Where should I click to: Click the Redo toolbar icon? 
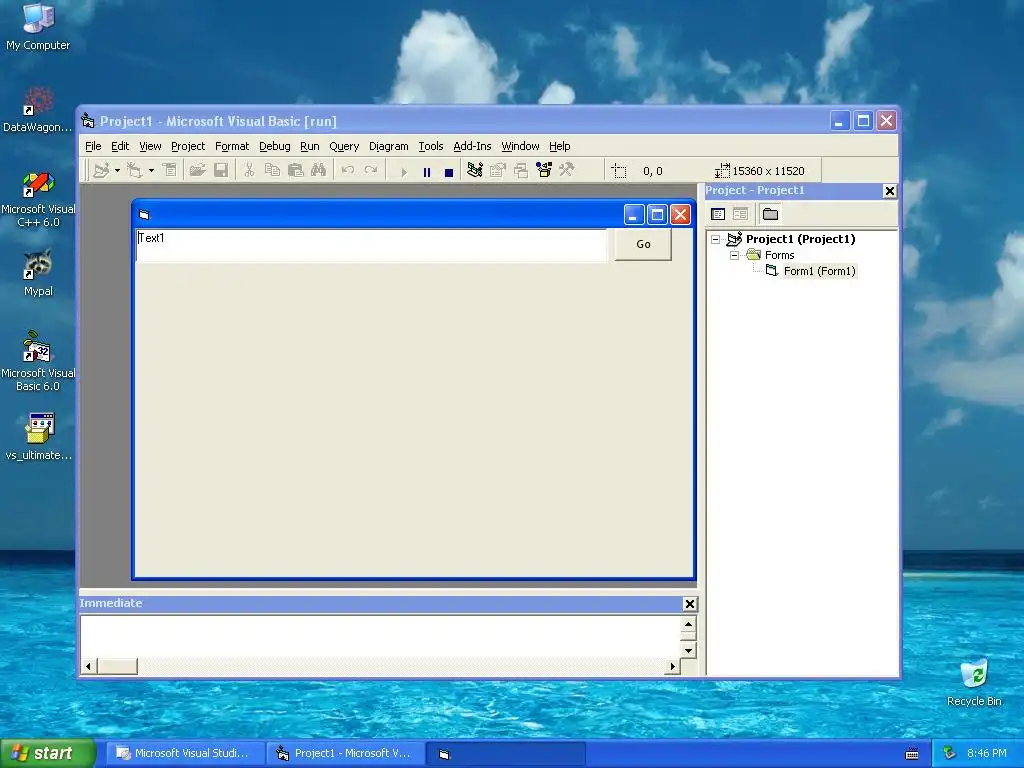click(x=371, y=171)
